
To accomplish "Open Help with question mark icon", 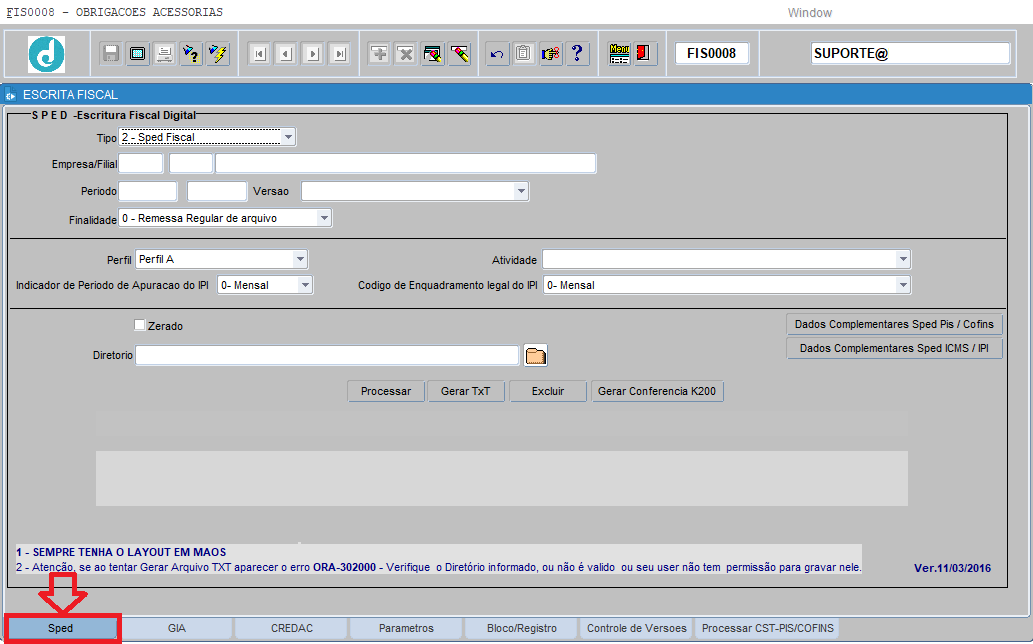I will (x=577, y=53).
